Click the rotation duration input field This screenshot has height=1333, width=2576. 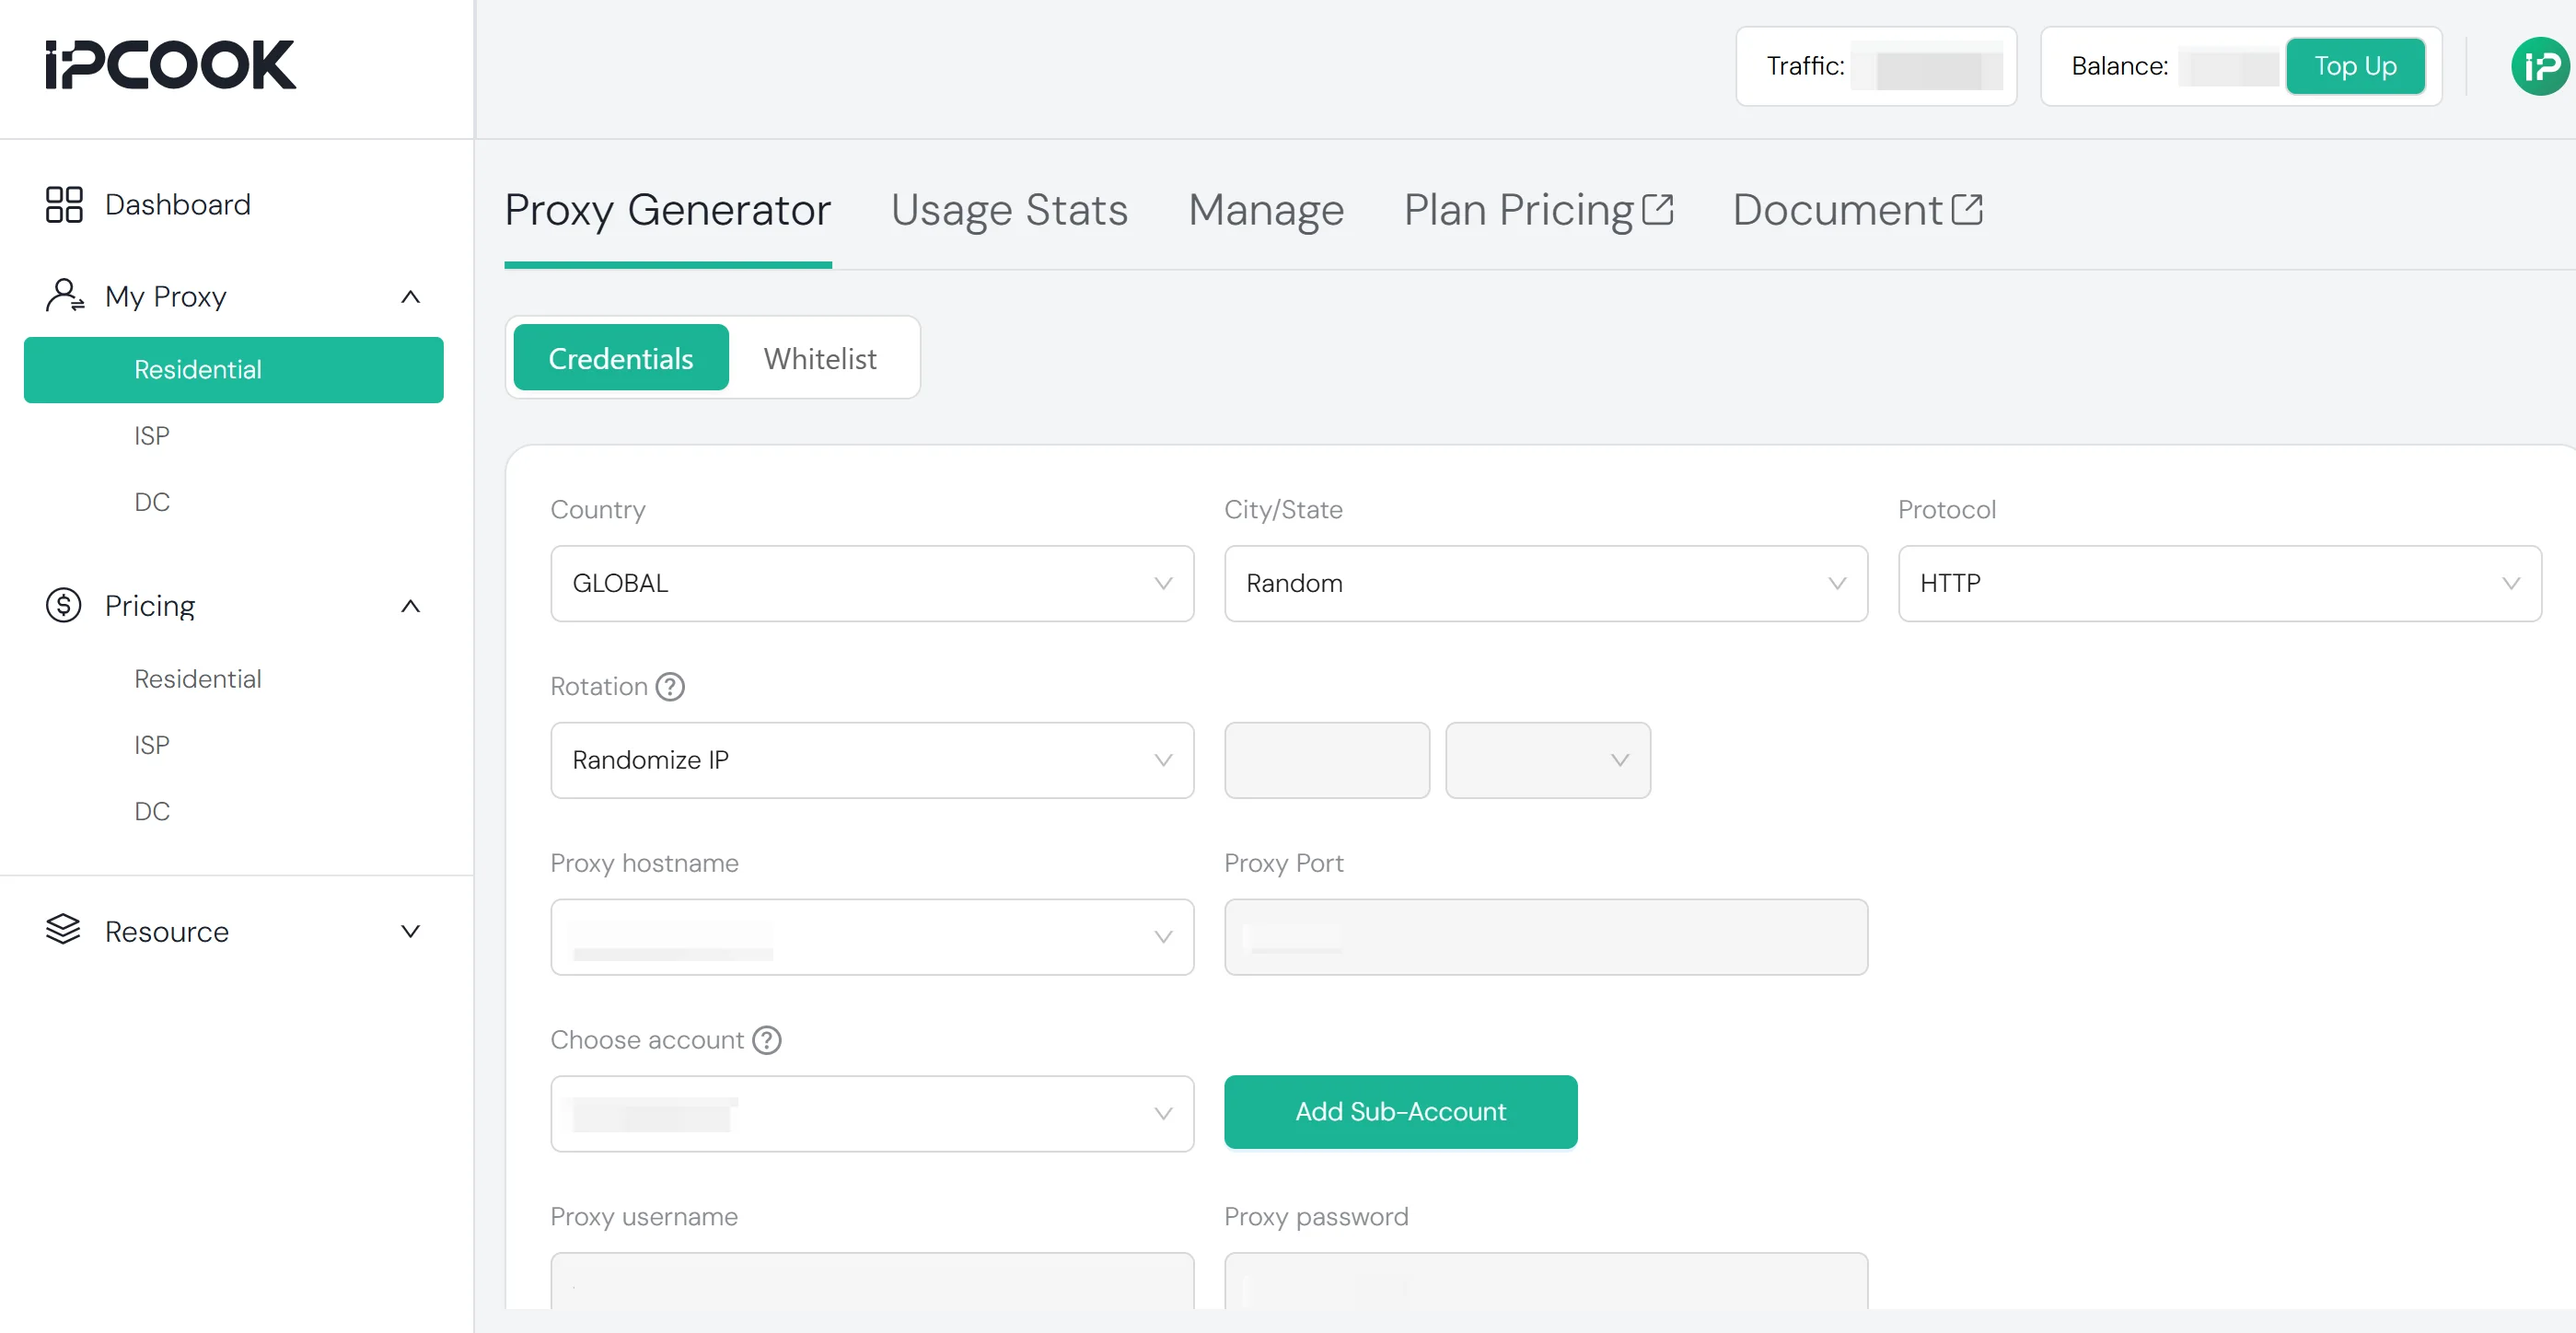1327,760
